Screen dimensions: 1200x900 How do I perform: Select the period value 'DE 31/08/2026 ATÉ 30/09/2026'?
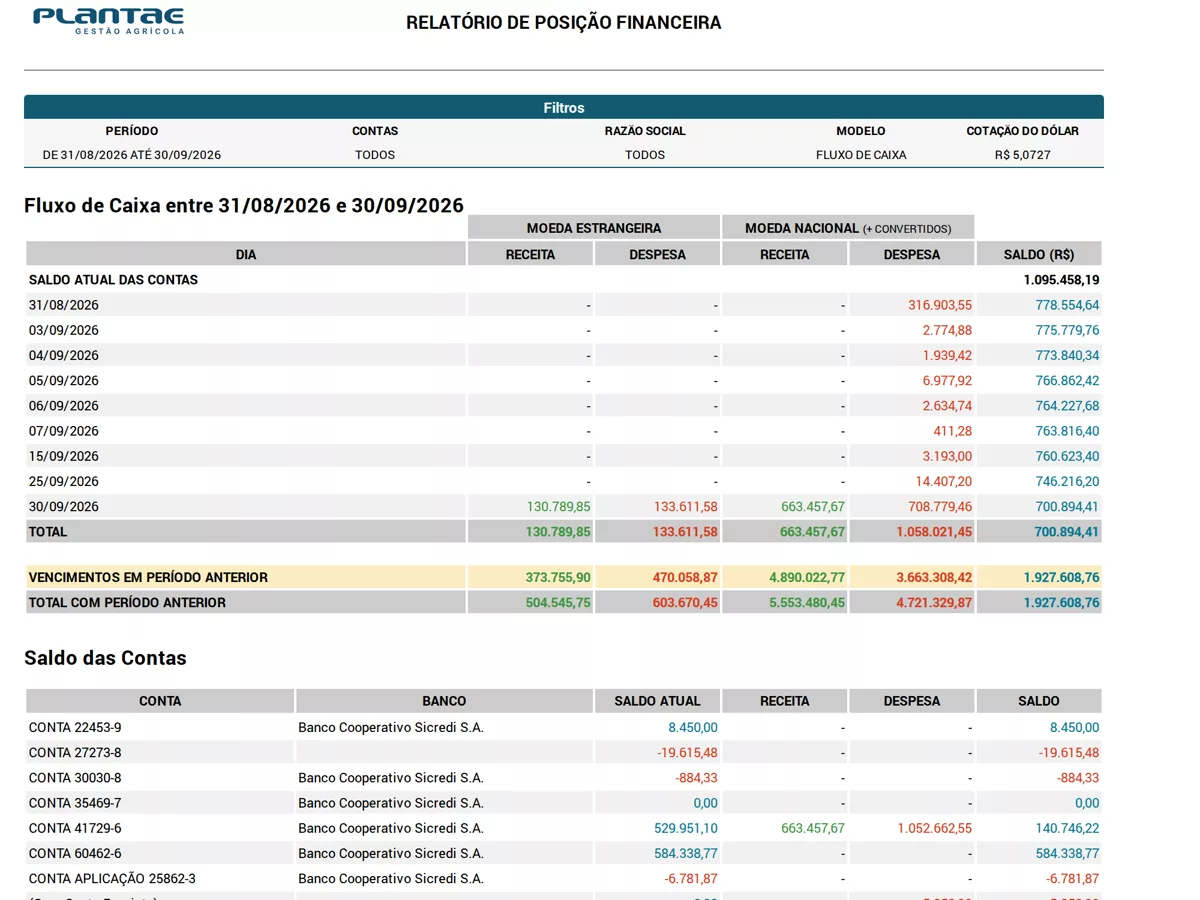click(x=132, y=155)
